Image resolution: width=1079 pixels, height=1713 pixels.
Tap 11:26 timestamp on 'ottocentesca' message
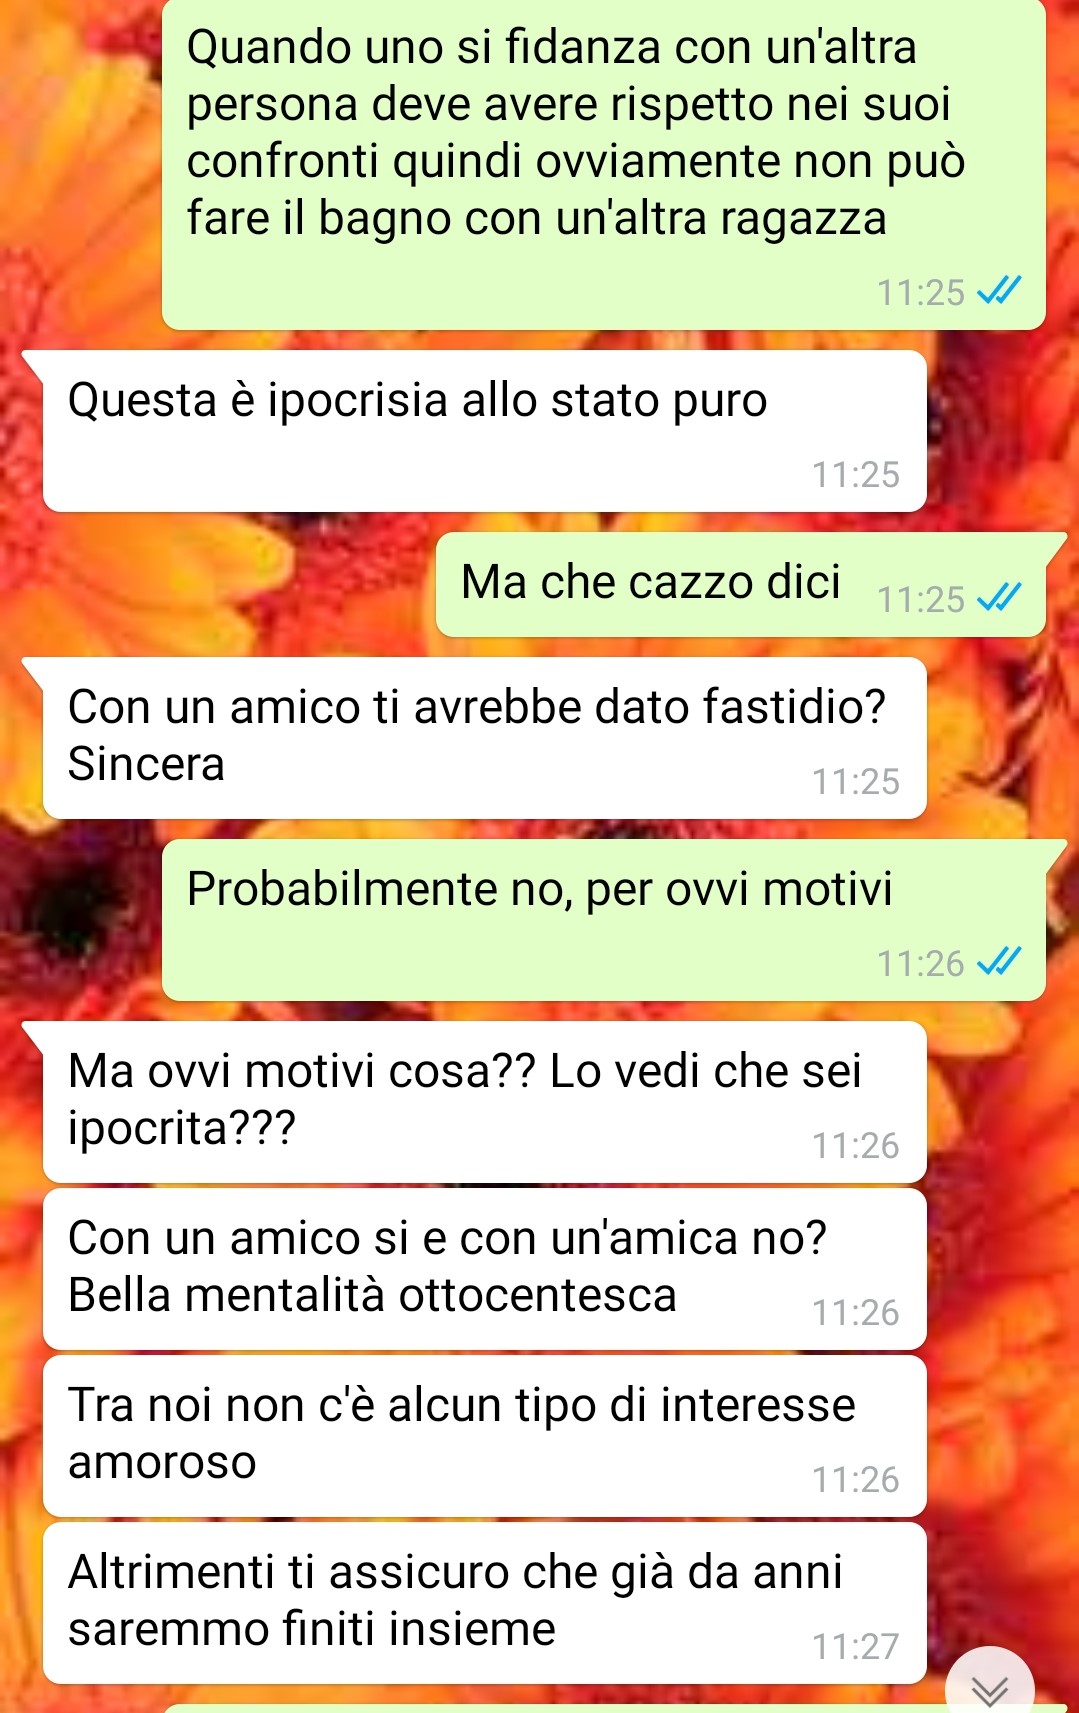856,1312
